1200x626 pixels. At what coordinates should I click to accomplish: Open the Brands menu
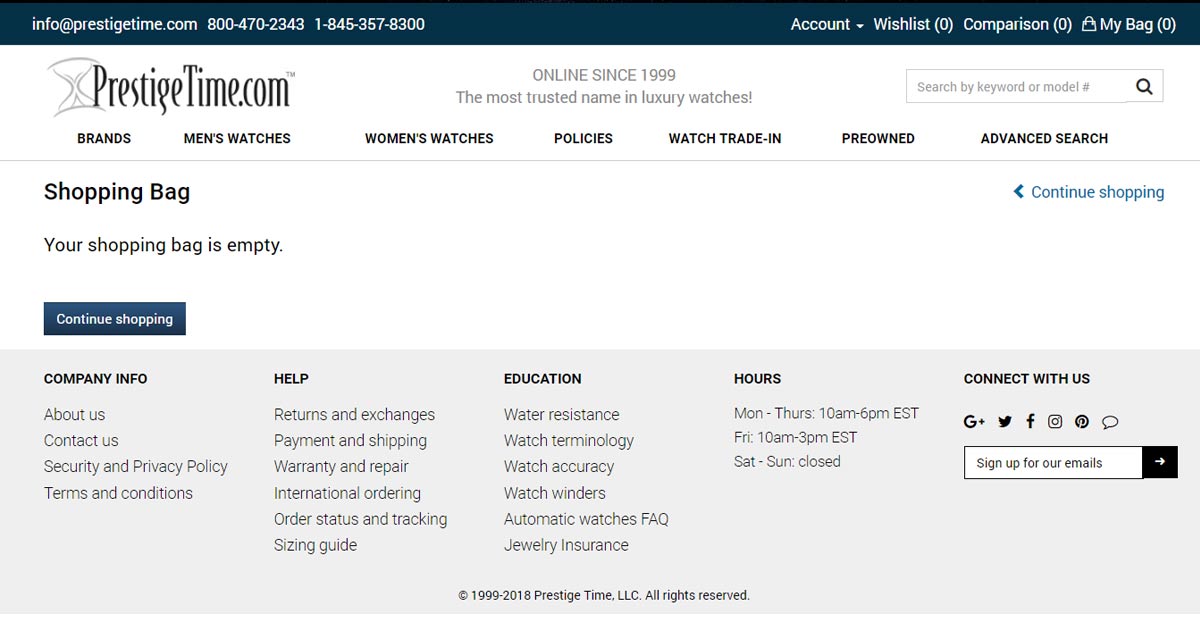pyautogui.click(x=104, y=138)
